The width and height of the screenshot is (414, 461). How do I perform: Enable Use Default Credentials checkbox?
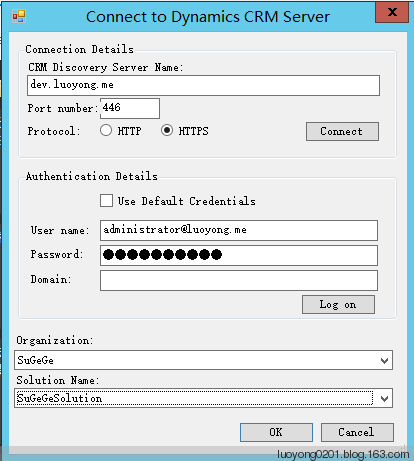click(x=106, y=201)
